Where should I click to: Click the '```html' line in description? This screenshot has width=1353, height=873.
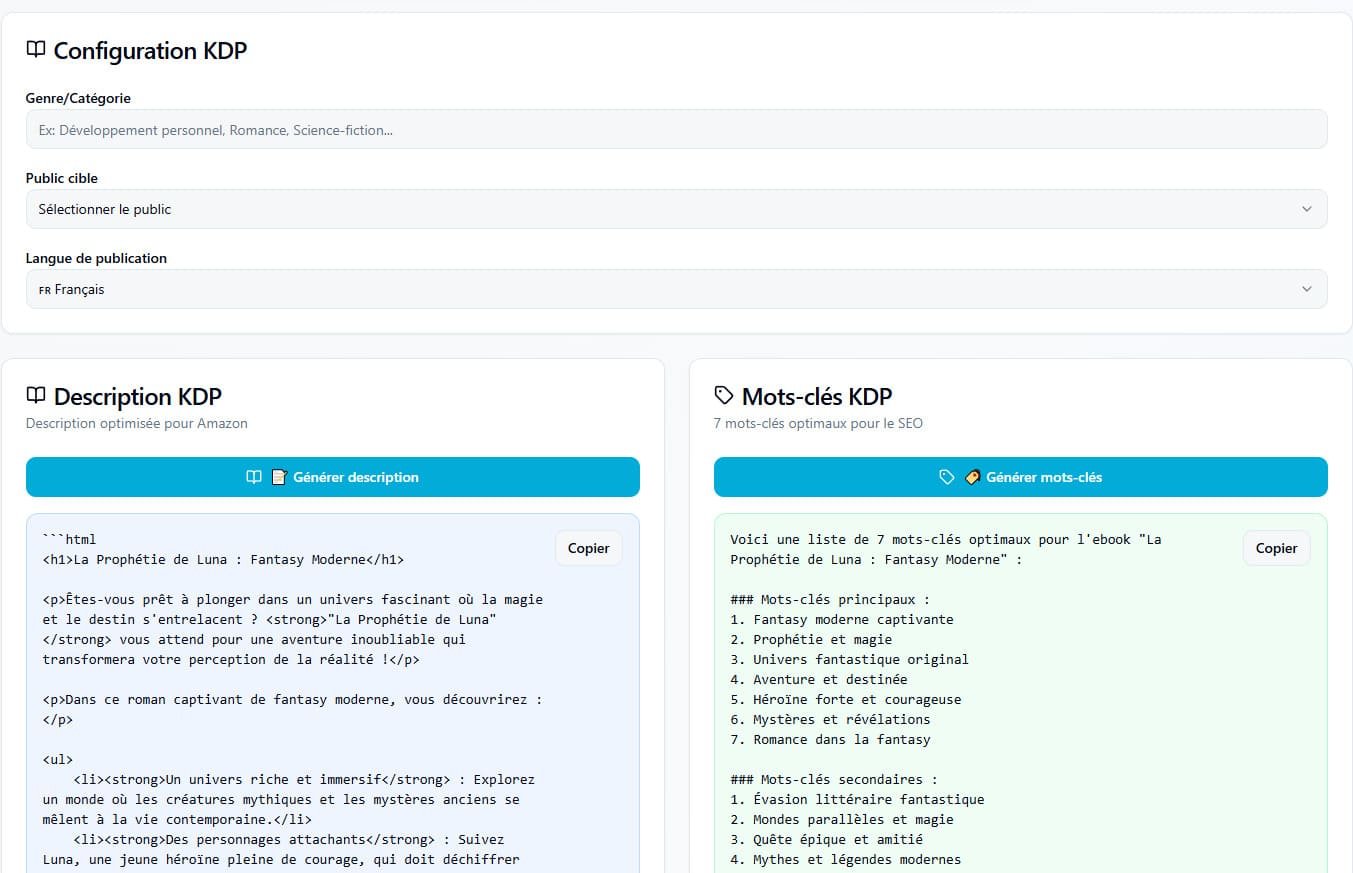(69, 539)
